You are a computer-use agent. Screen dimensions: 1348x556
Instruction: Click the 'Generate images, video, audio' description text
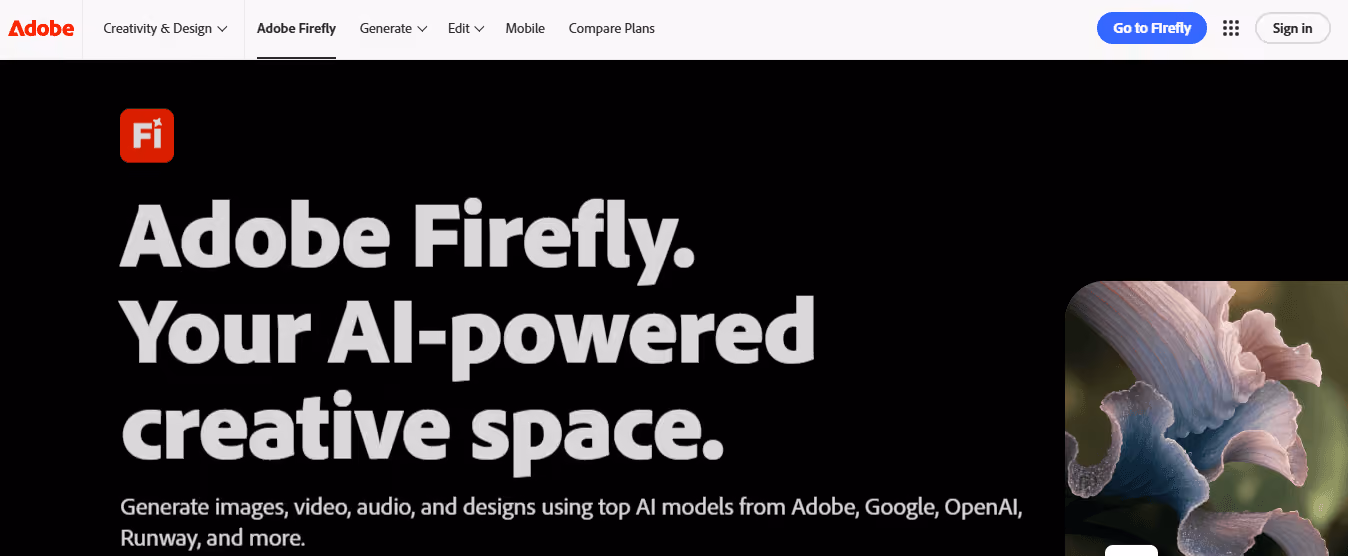click(571, 522)
